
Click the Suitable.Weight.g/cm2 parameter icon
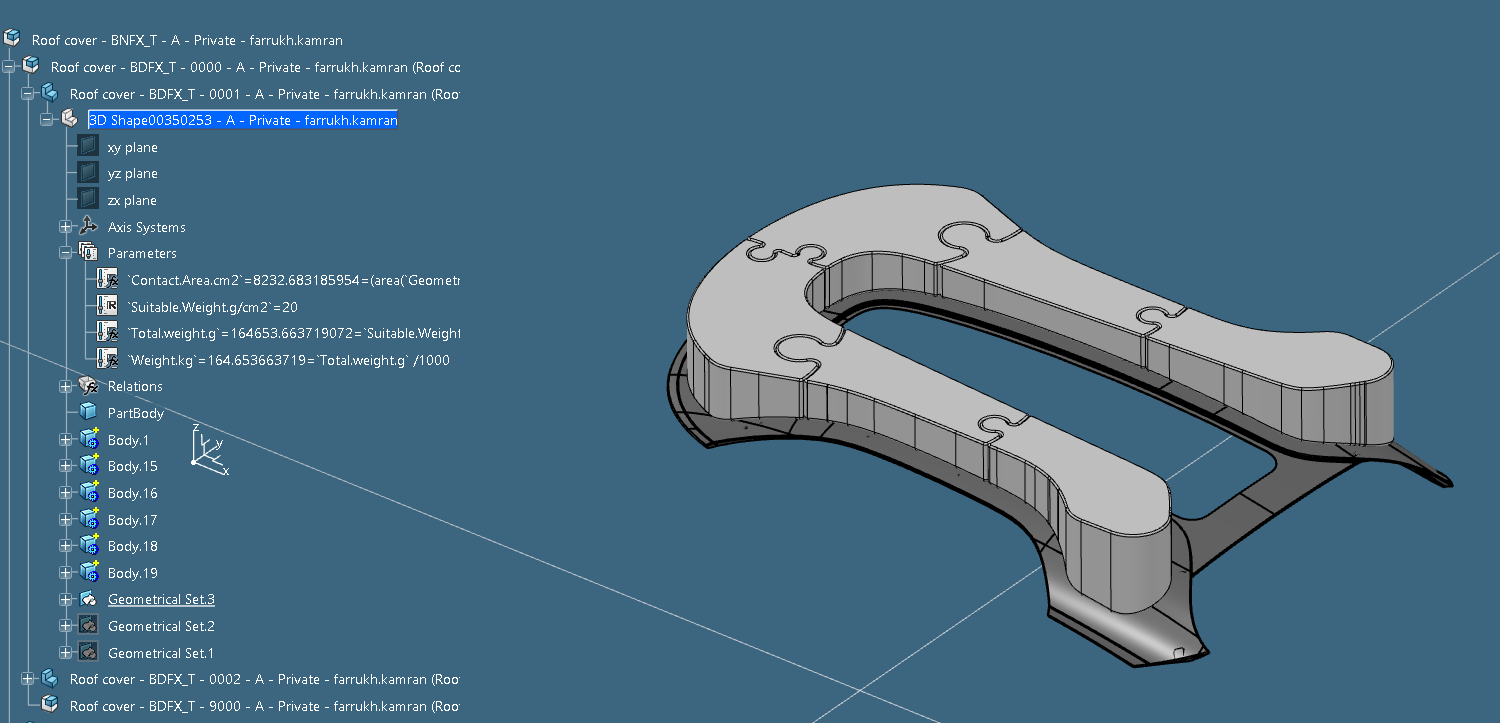[x=108, y=306]
